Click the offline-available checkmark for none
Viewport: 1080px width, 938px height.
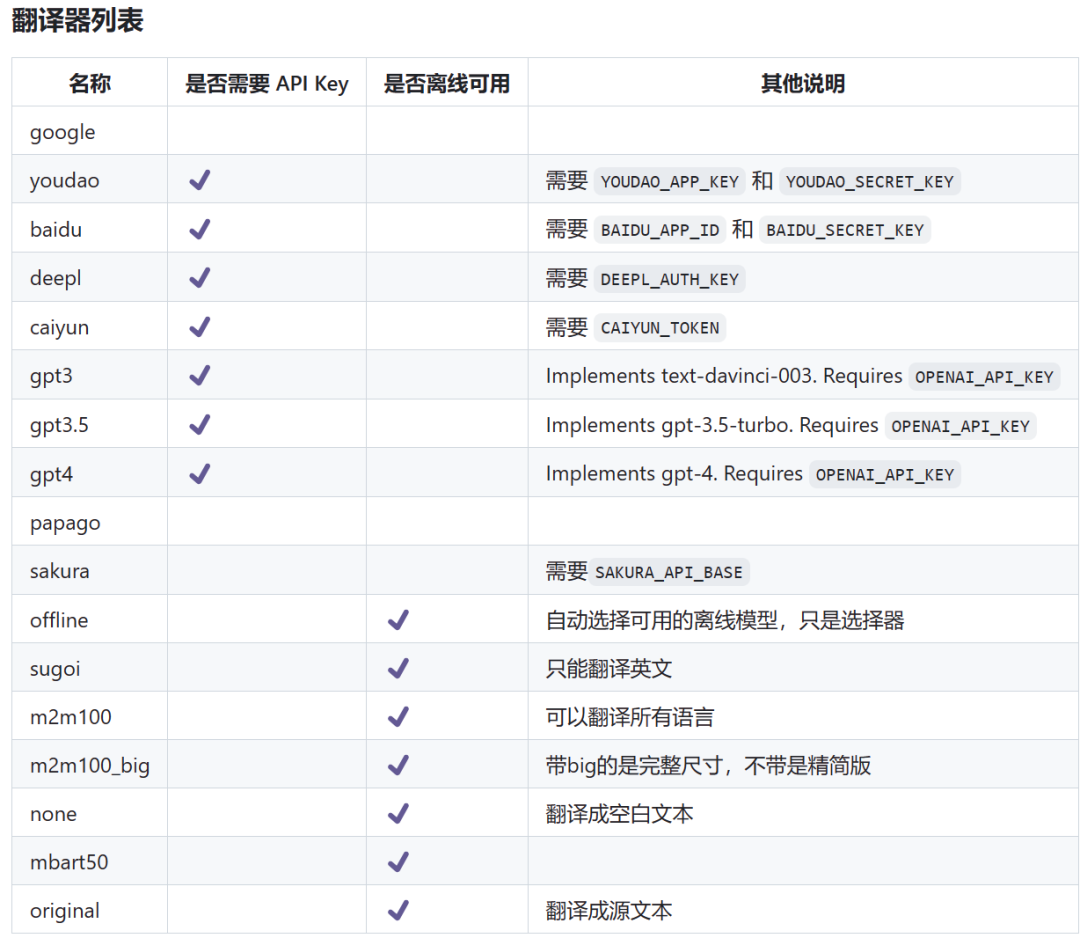[x=398, y=814]
